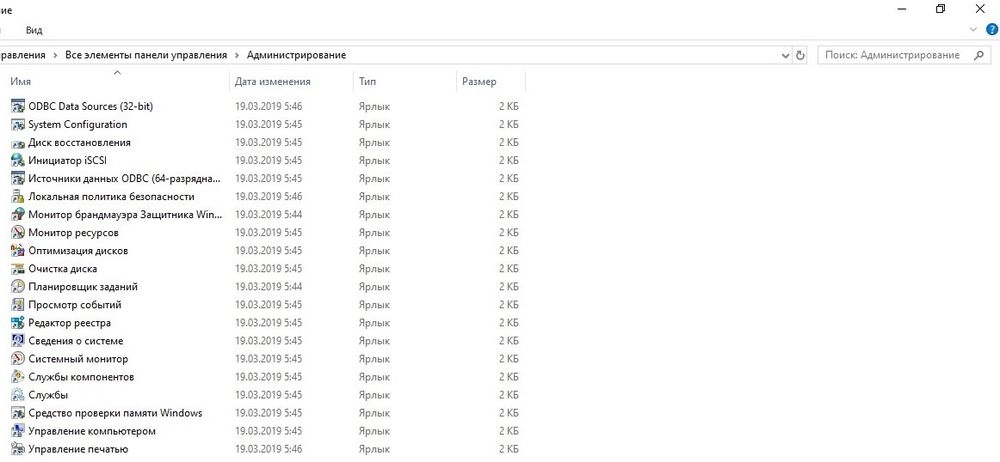Click the Очистка диска name text
Screen dimensions: 1000x462
(62, 269)
